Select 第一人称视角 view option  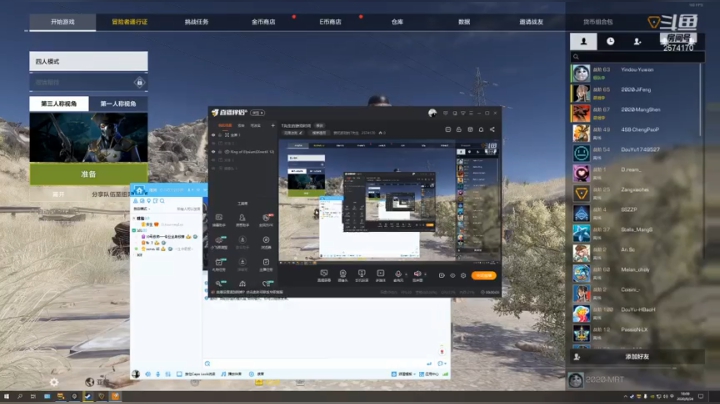(118, 104)
